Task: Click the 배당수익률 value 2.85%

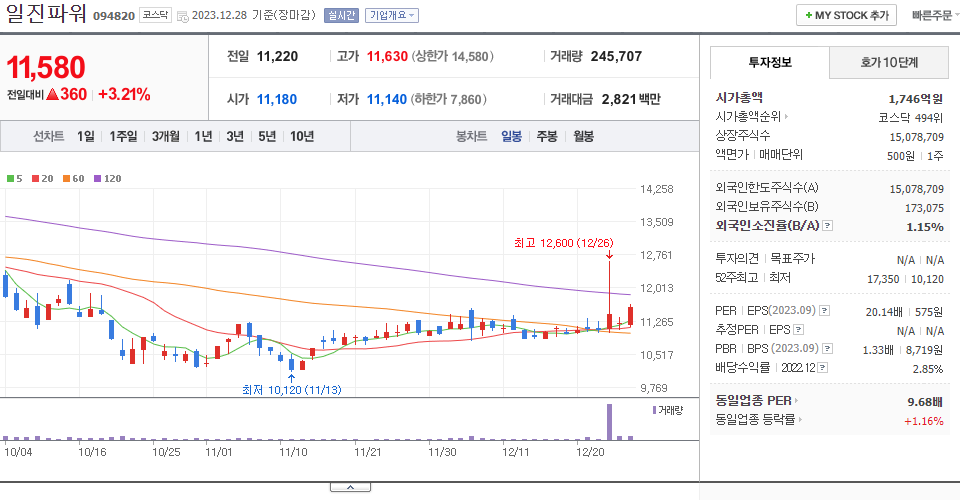Action: (x=928, y=368)
